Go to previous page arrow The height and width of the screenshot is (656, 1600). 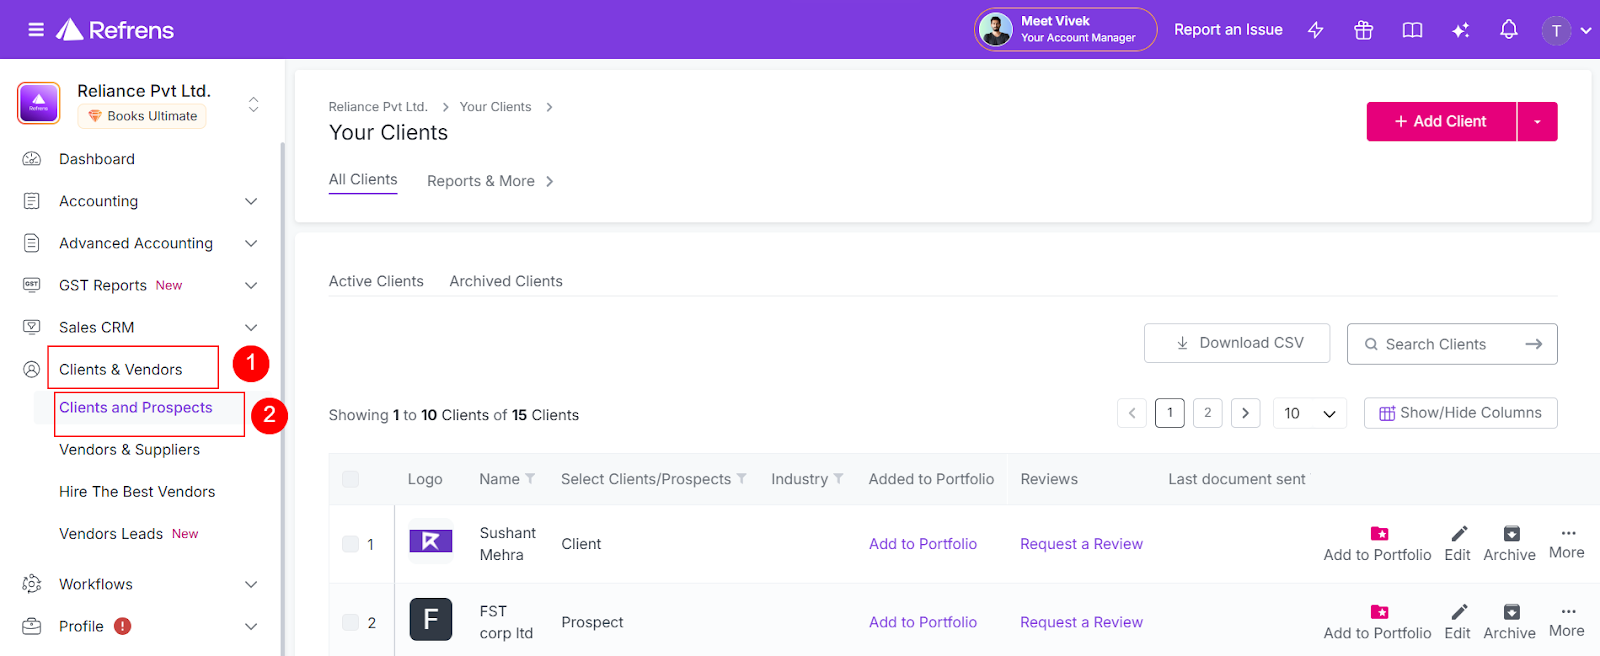[x=1132, y=413]
